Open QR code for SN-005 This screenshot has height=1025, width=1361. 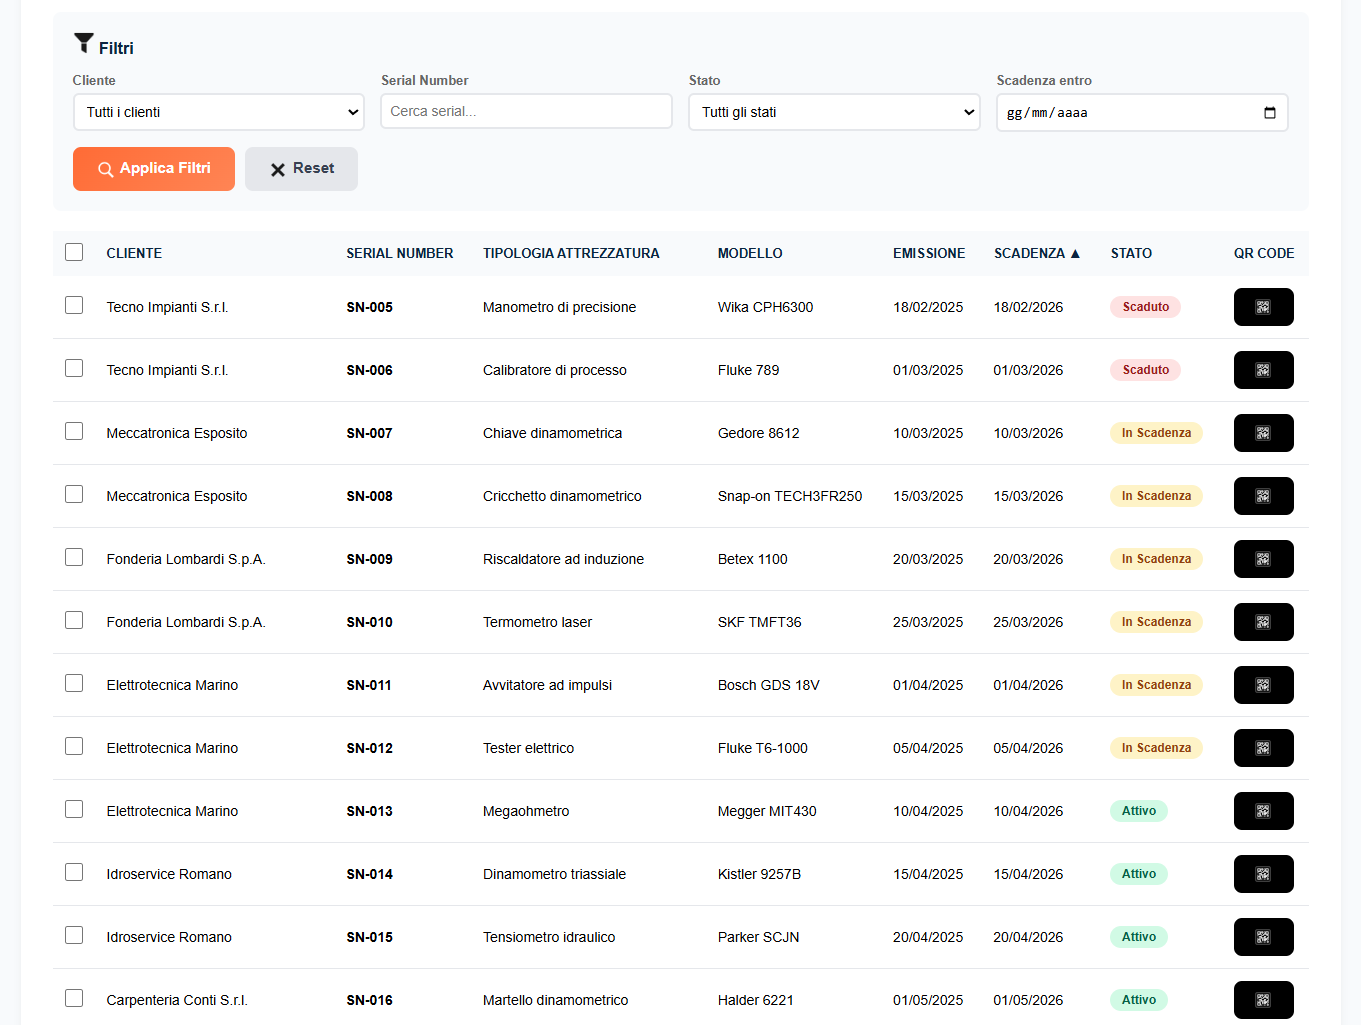point(1263,307)
